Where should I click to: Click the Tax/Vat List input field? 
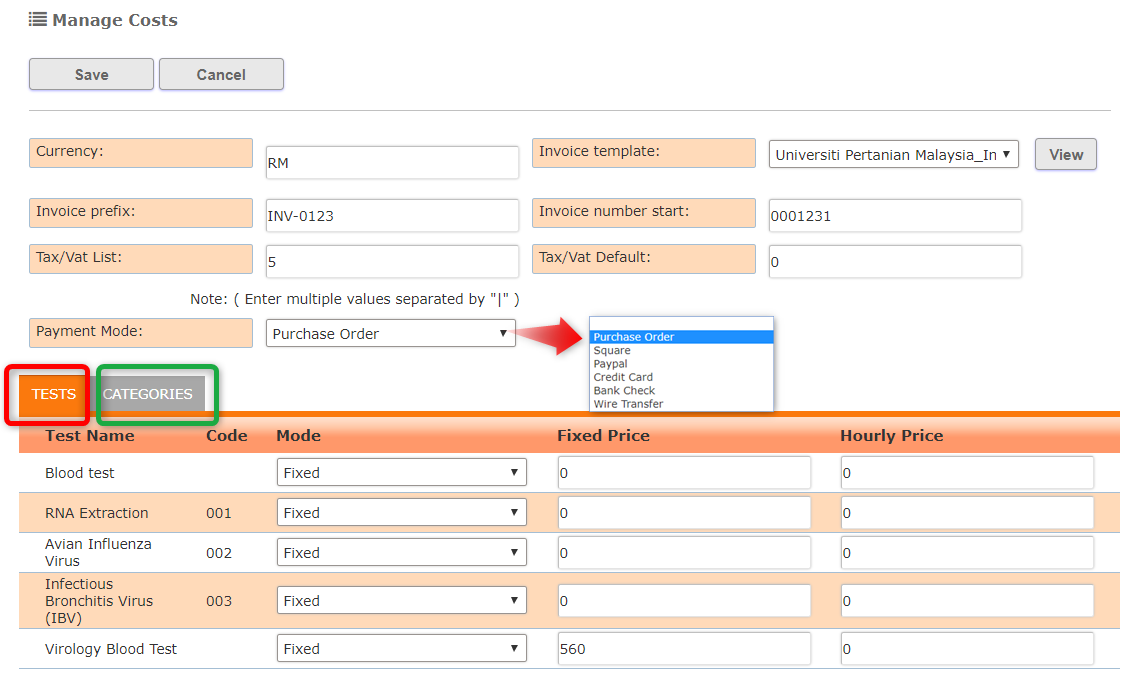(x=392, y=261)
